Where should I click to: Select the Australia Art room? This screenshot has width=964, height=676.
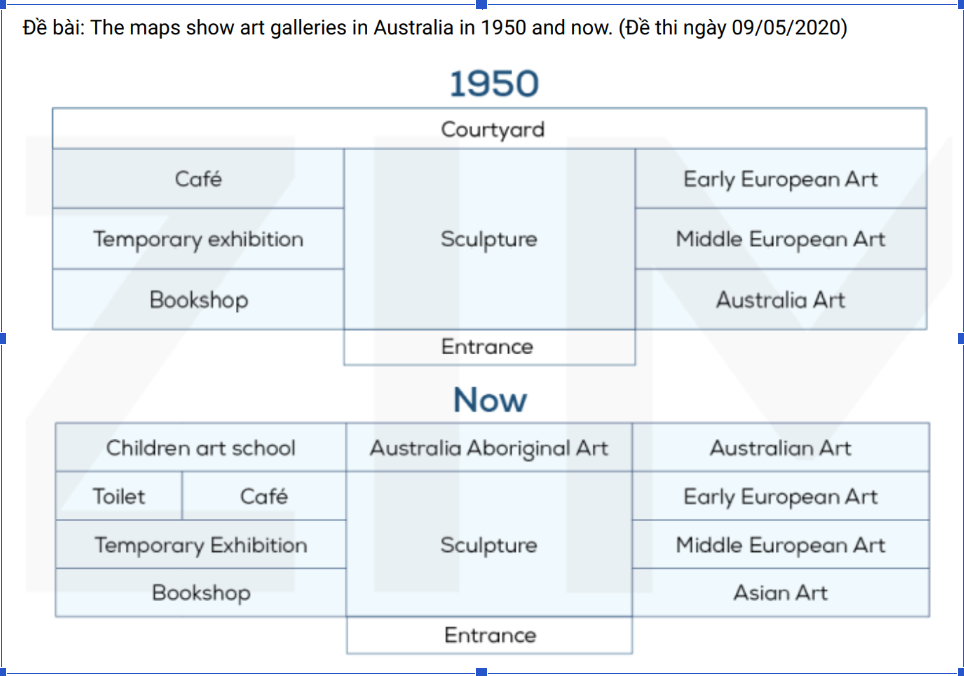point(781,299)
